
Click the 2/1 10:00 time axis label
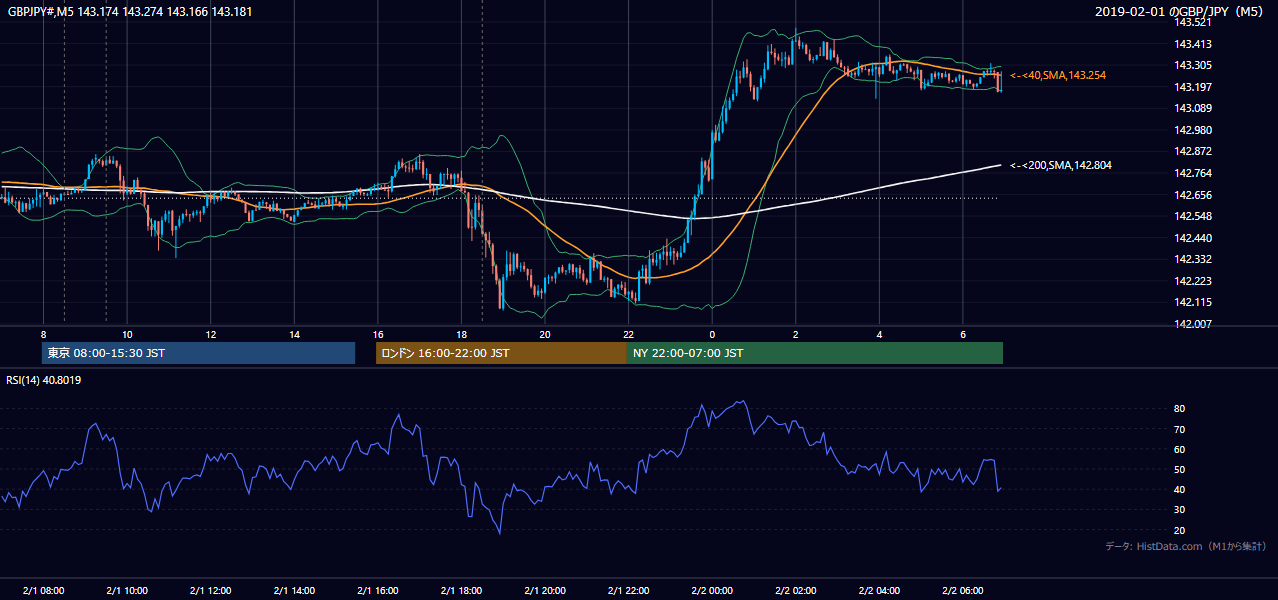(x=126, y=591)
